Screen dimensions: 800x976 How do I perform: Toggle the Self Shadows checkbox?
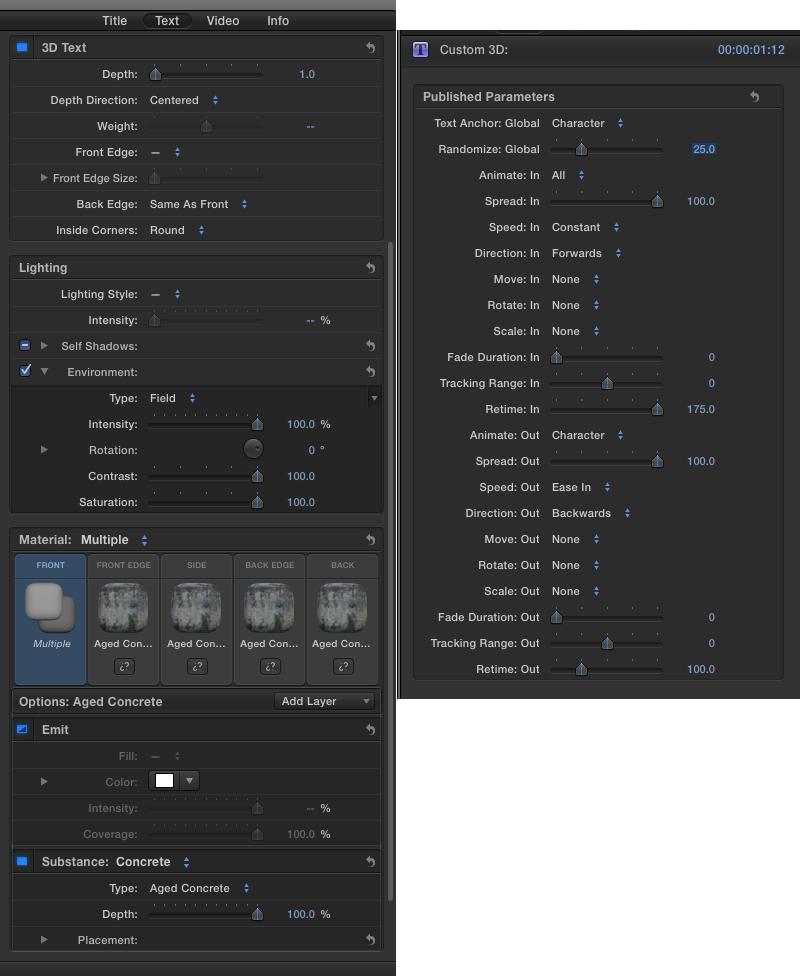tap(25, 345)
